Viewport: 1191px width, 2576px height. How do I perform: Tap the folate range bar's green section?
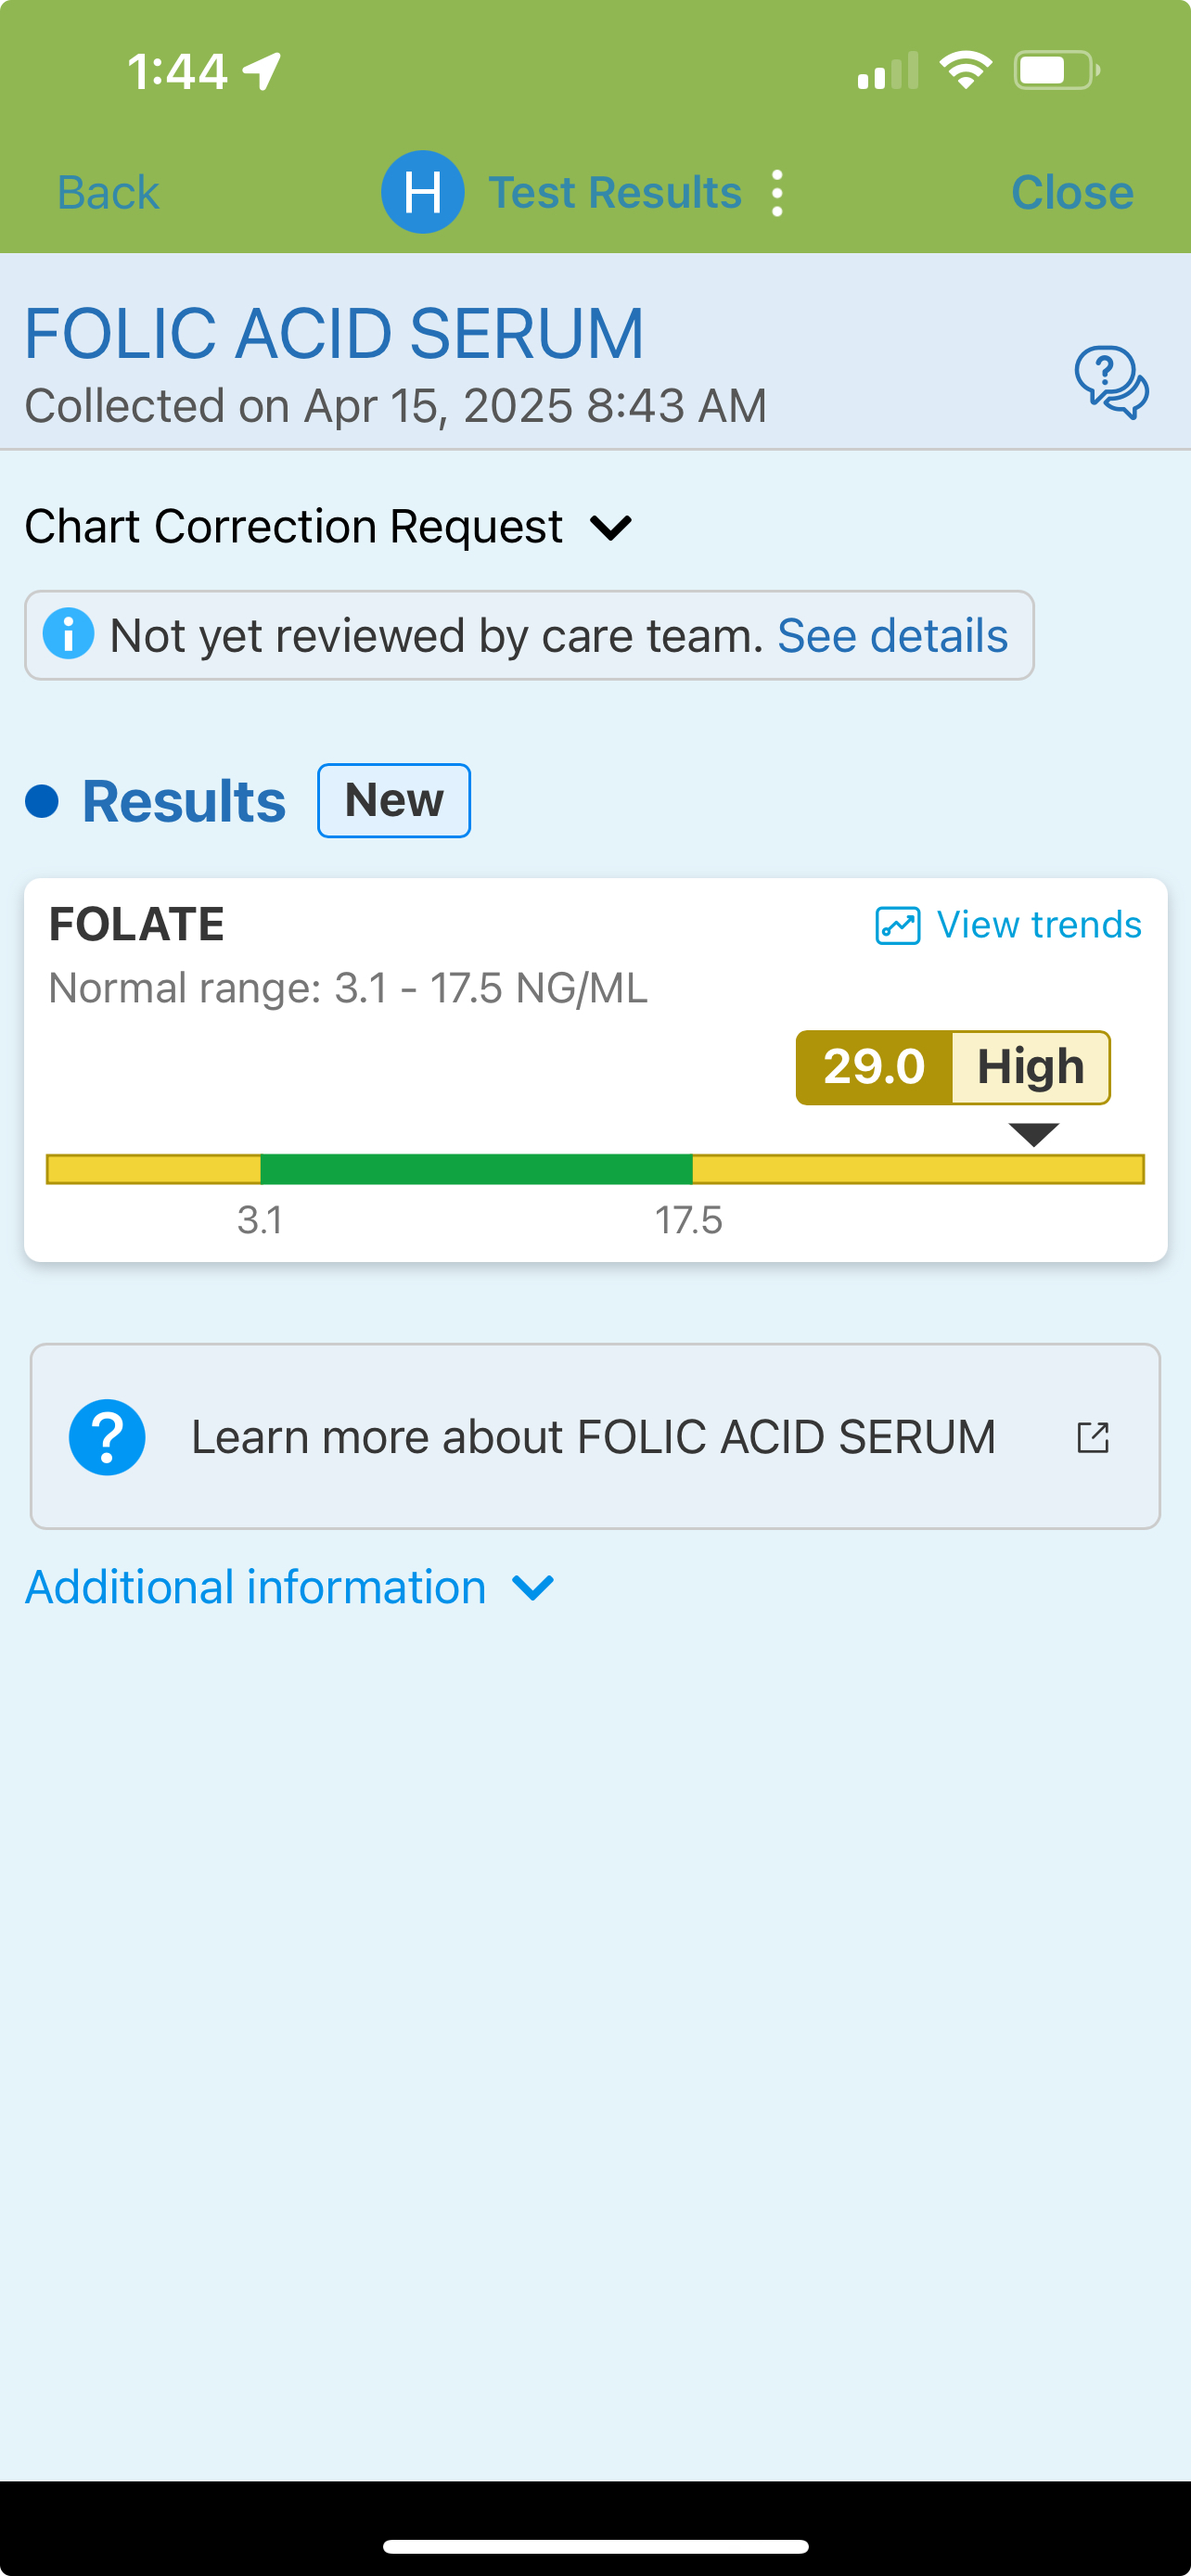click(x=476, y=1169)
